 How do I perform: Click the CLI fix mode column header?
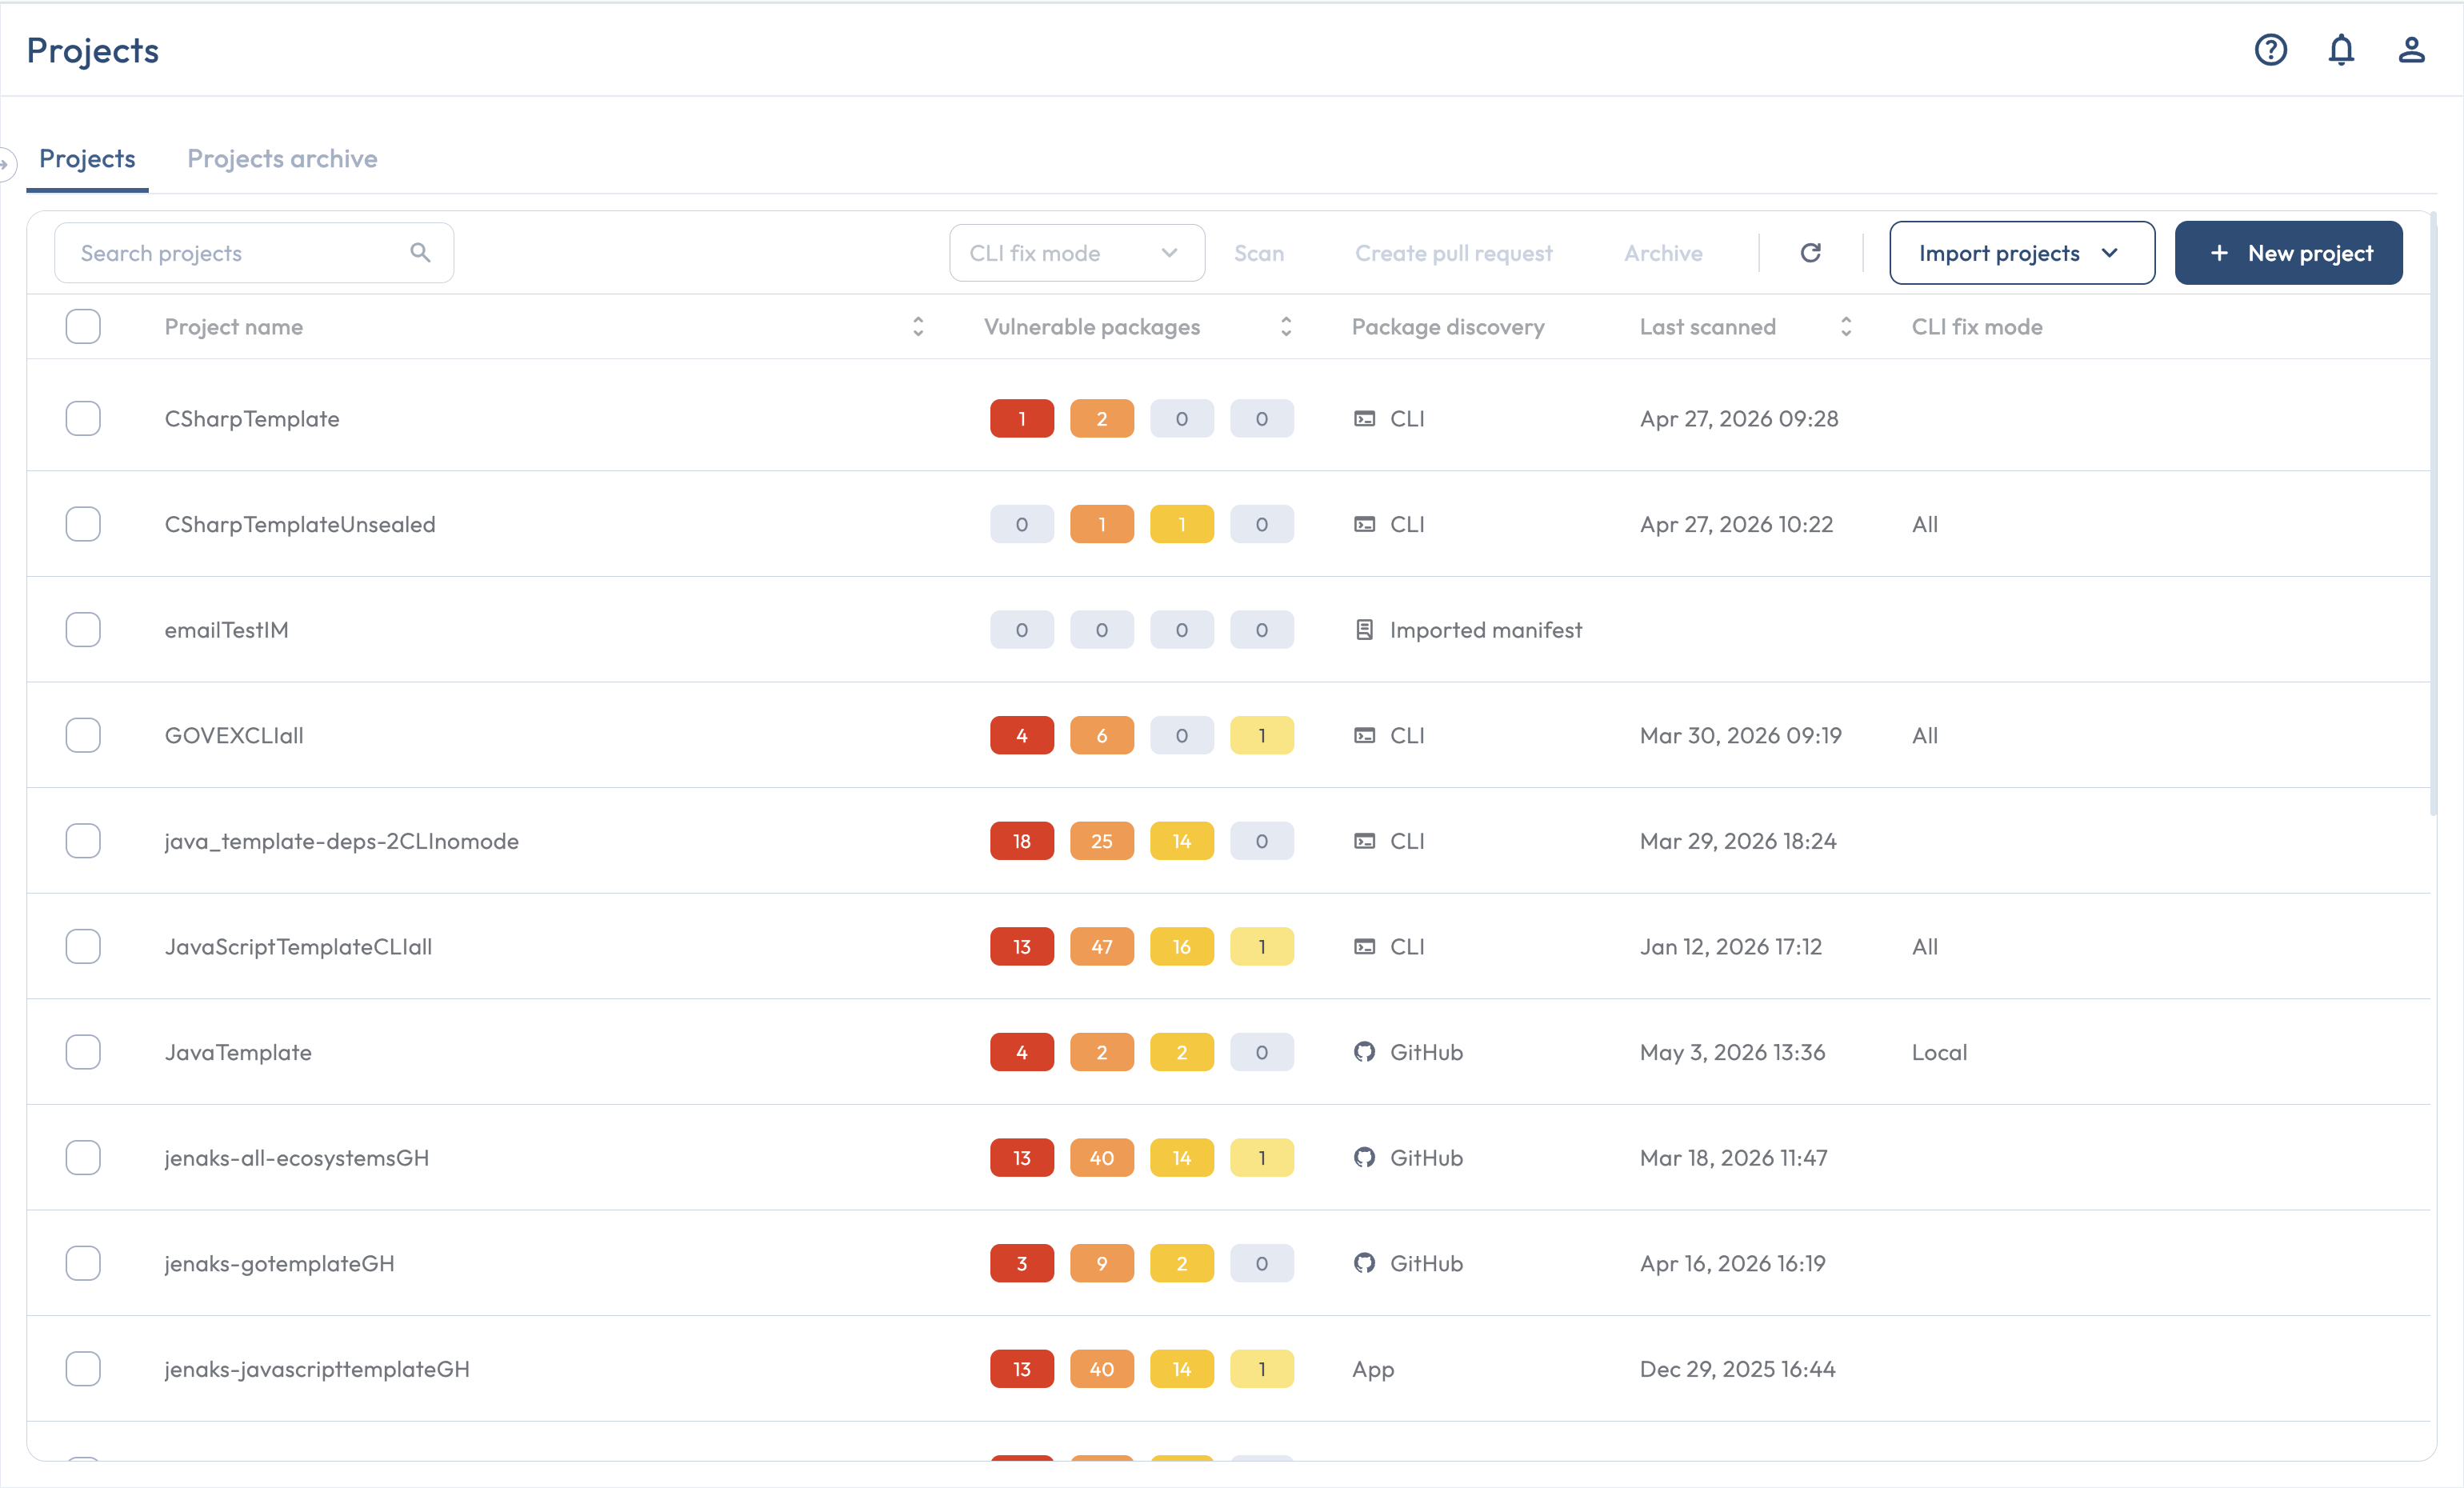click(1977, 327)
